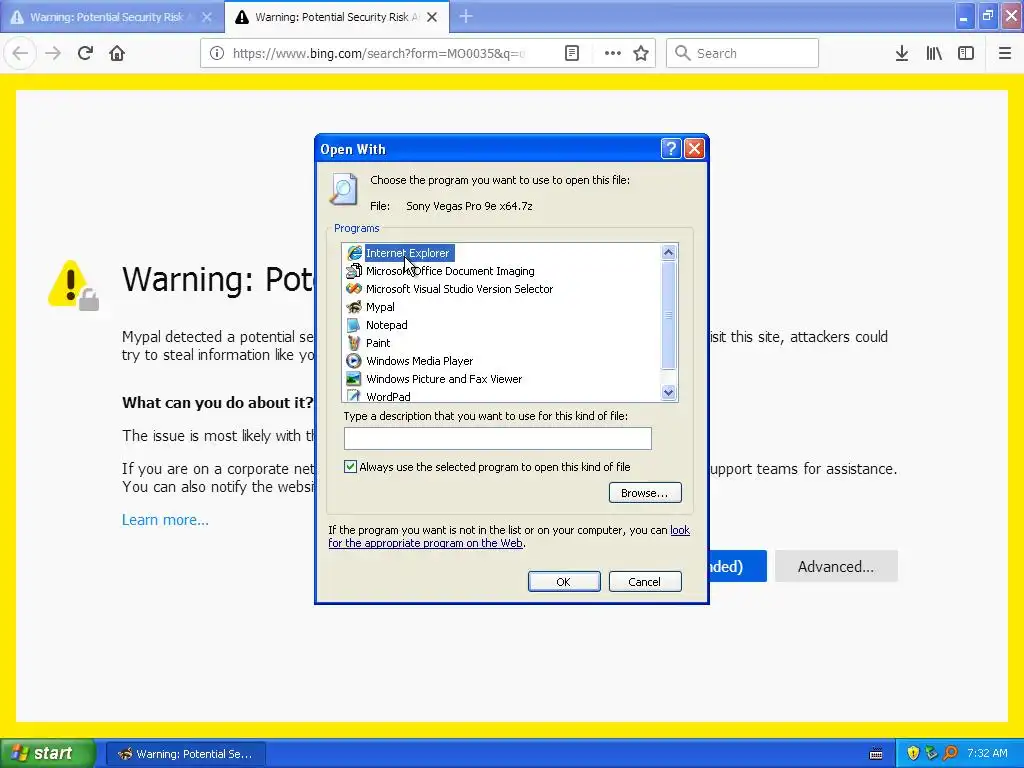The image size is (1024, 768).
Task: Open the library bookshelf icon
Action: [x=934, y=53]
